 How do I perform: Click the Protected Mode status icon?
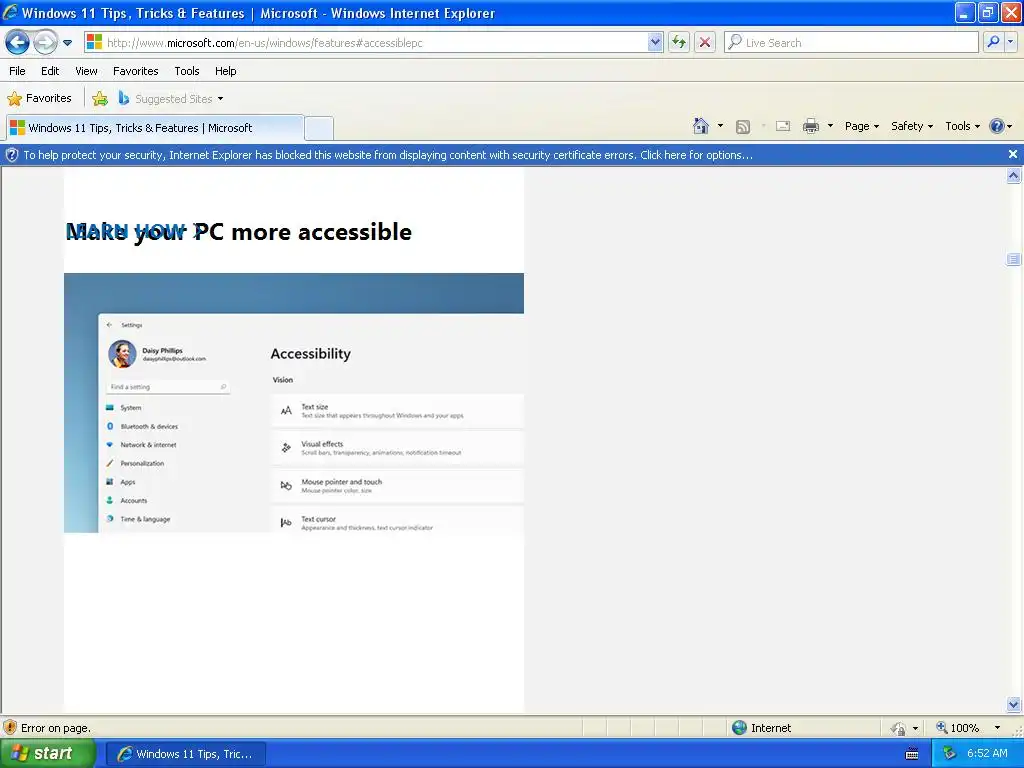tap(899, 728)
